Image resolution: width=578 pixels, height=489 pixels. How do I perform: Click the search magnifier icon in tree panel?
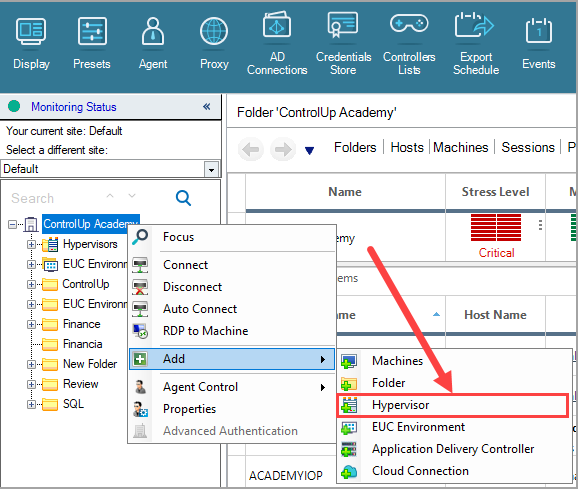pyautogui.click(x=183, y=198)
